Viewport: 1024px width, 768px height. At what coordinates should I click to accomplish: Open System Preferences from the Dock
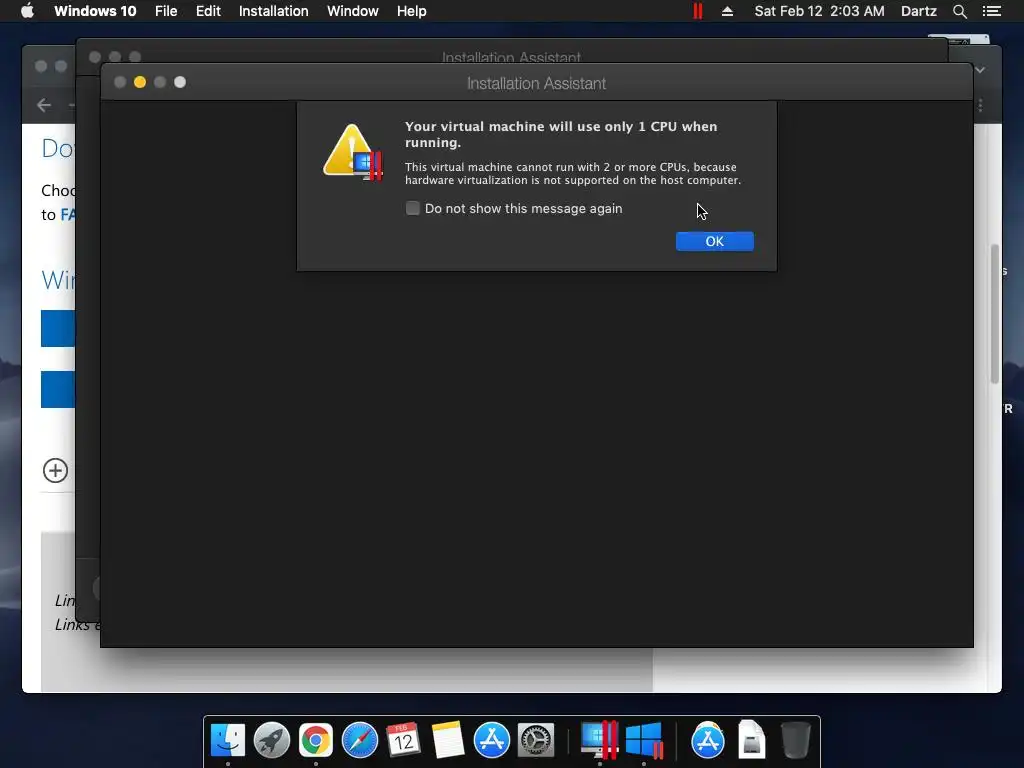pyautogui.click(x=536, y=740)
